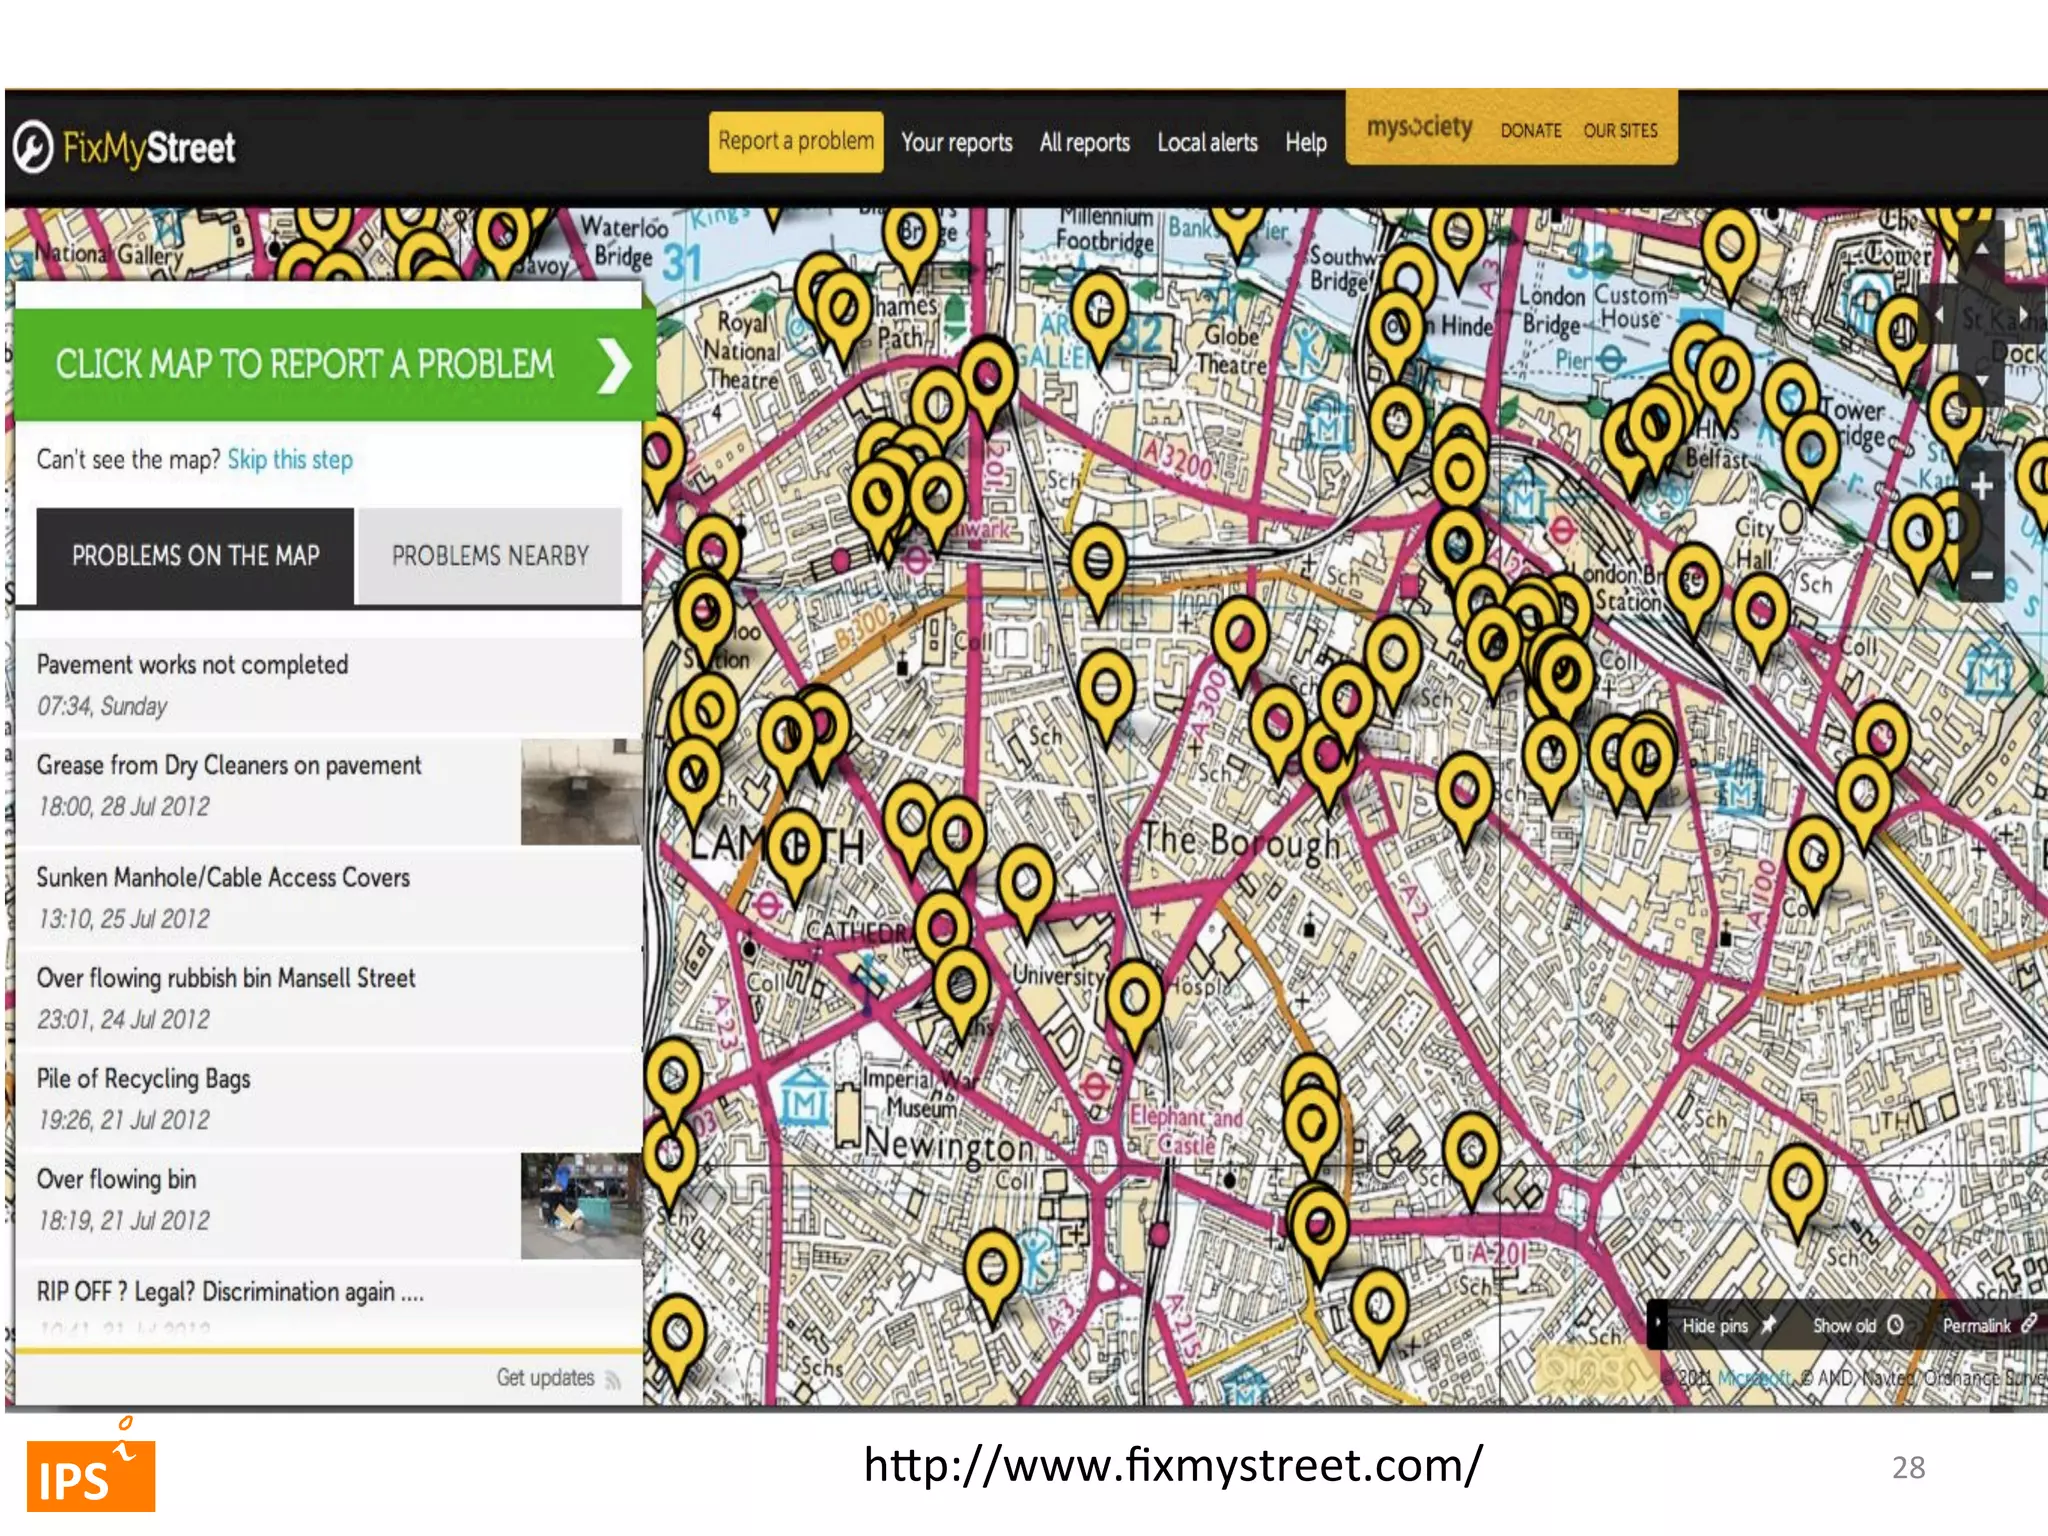Zoom out the map with minus button
Image resolution: width=2048 pixels, height=1536 pixels.
(1981, 575)
